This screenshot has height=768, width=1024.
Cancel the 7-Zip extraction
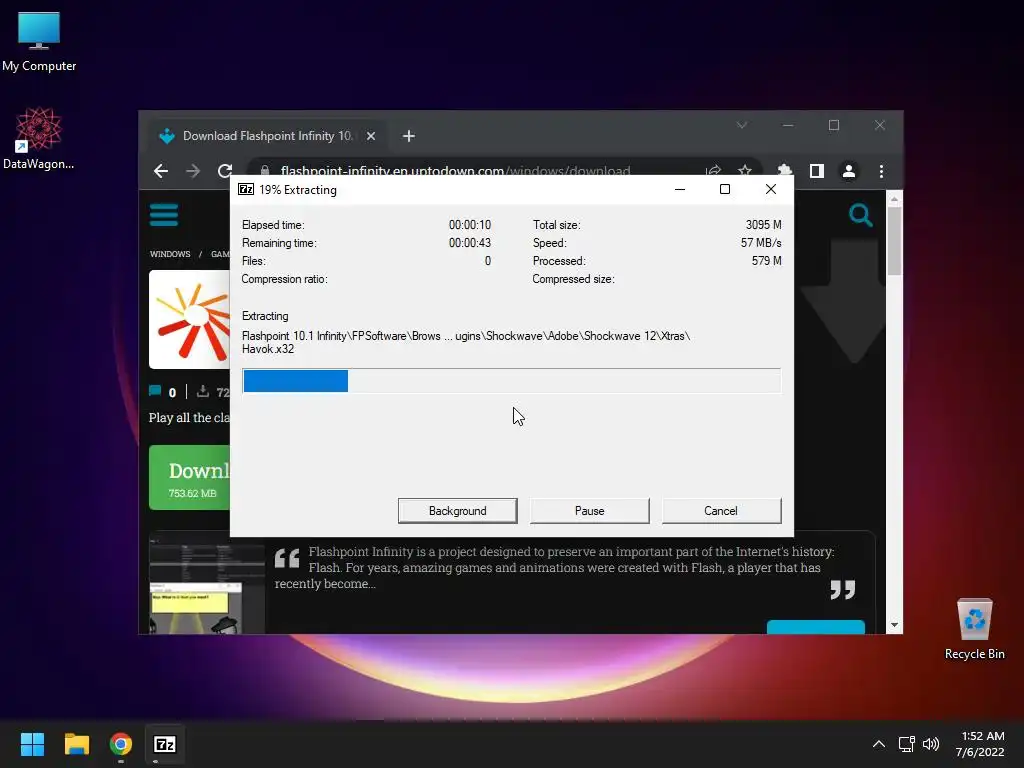point(721,511)
